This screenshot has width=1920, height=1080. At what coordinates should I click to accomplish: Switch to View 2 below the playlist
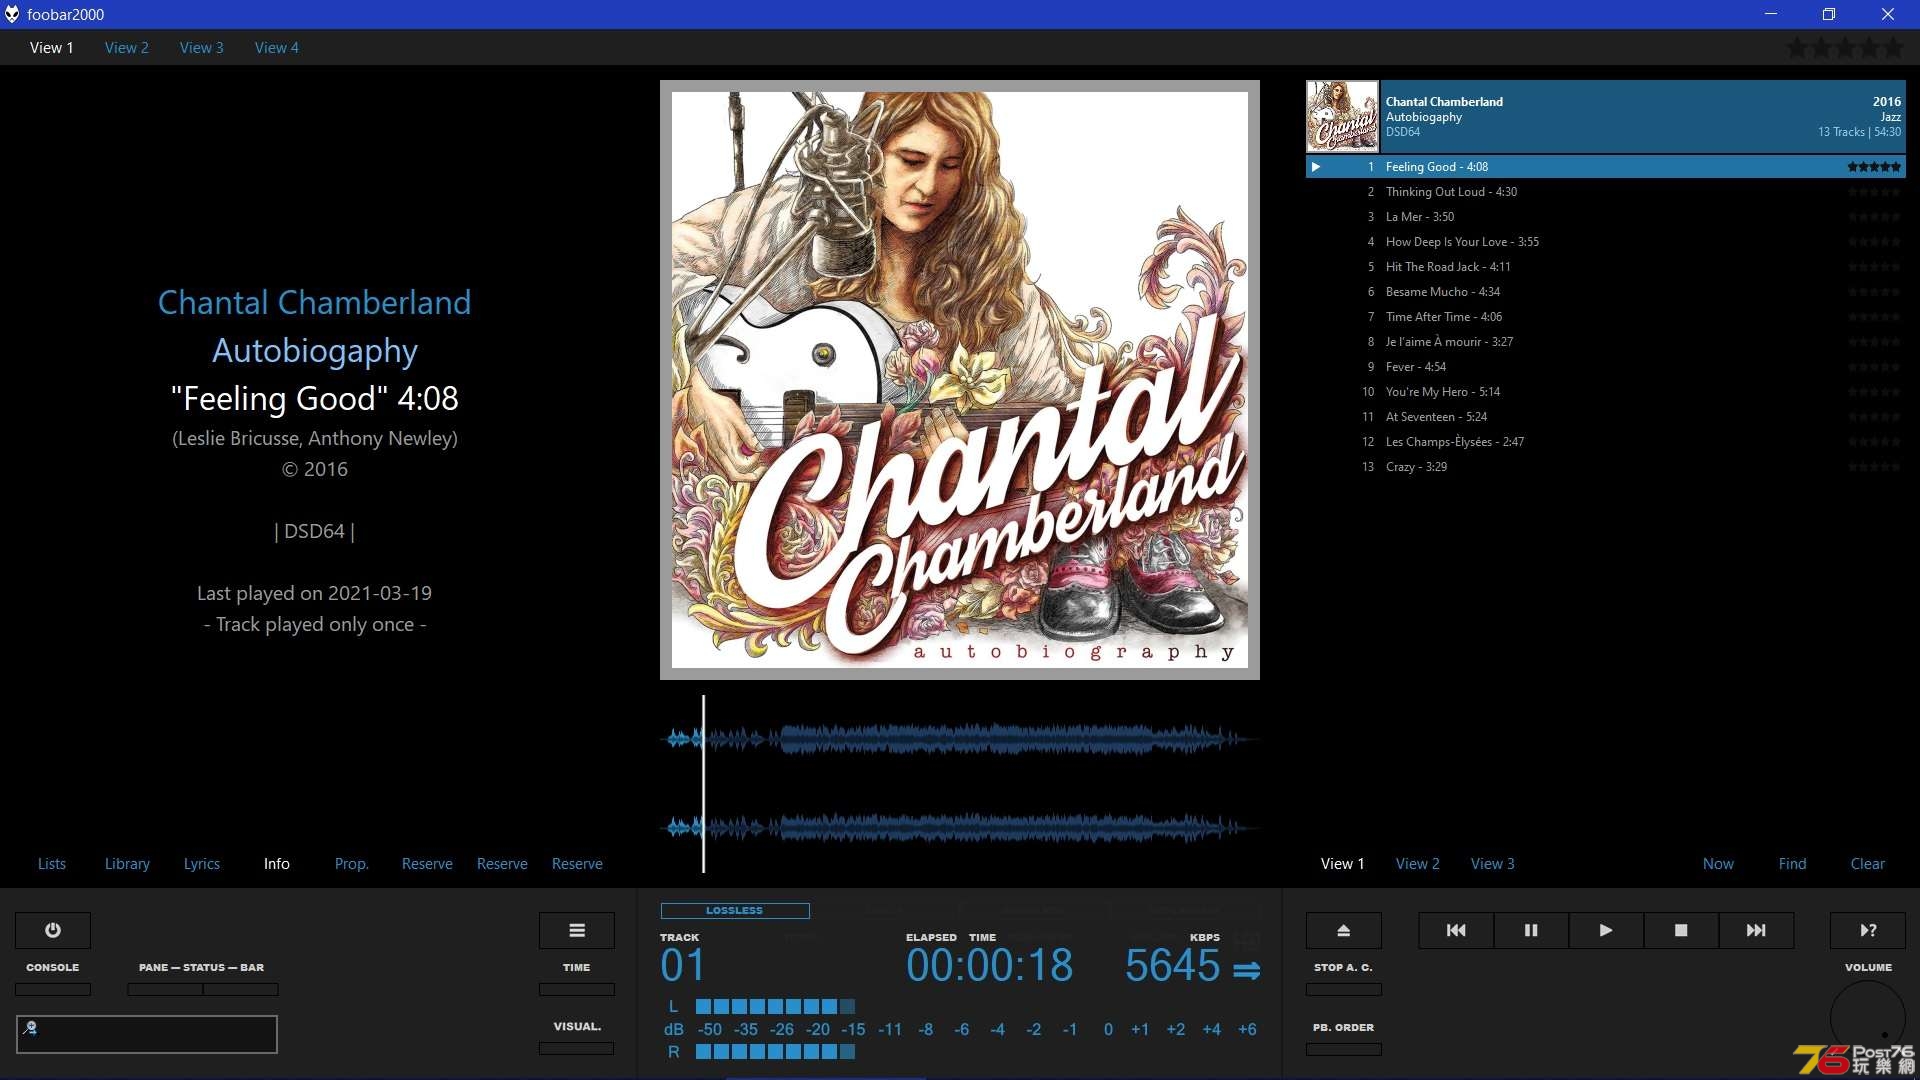point(1418,864)
